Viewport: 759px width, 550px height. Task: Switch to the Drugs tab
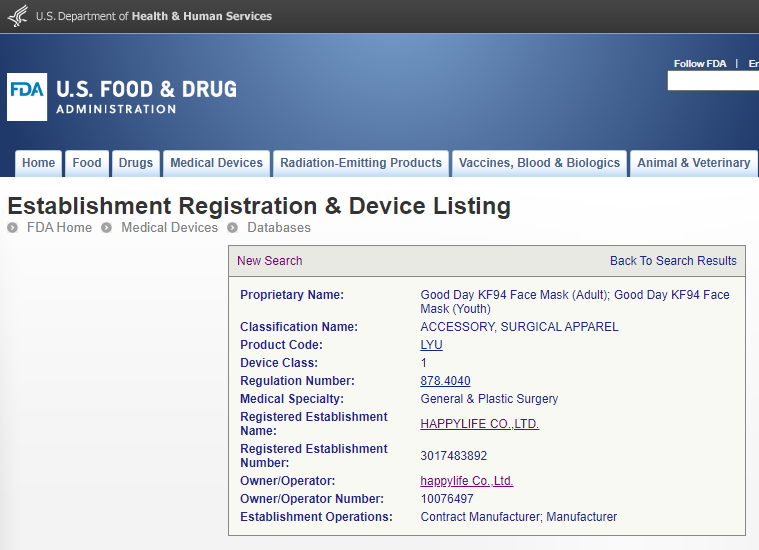136,163
